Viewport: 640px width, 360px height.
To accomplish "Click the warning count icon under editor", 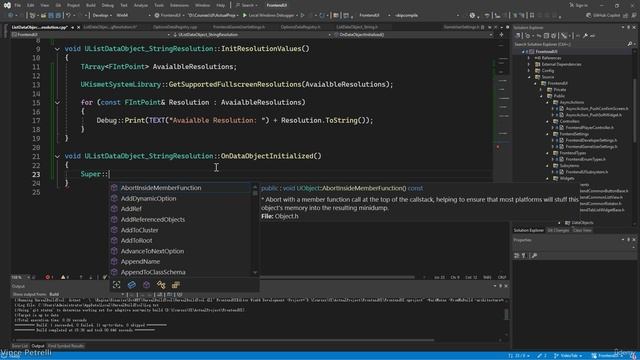I will (63, 277).
